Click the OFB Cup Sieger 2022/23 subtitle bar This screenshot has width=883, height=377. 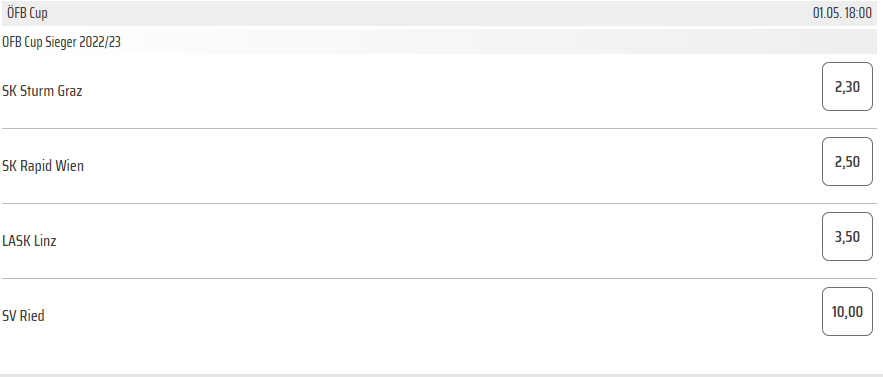pos(439,42)
